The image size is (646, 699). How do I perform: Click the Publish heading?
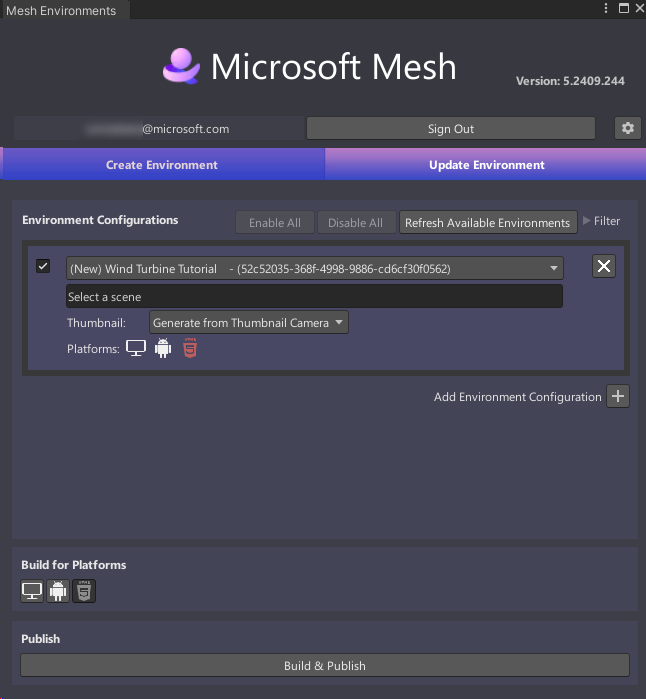click(41, 639)
